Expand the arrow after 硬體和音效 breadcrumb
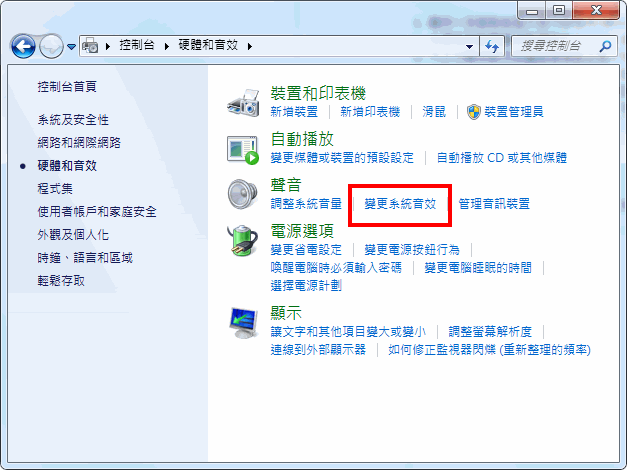This screenshot has height=470, width=627. click(250, 46)
